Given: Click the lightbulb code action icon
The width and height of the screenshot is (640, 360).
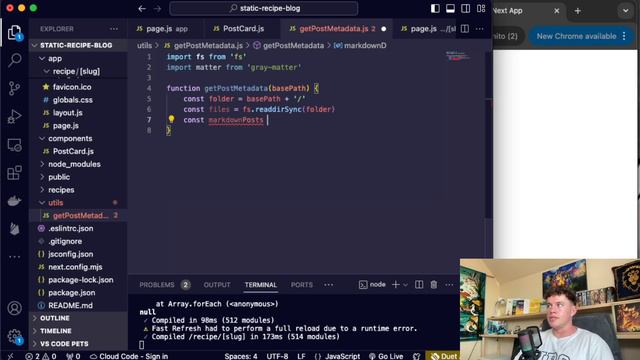Looking at the screenshot, I should click(x=171, y=119).
